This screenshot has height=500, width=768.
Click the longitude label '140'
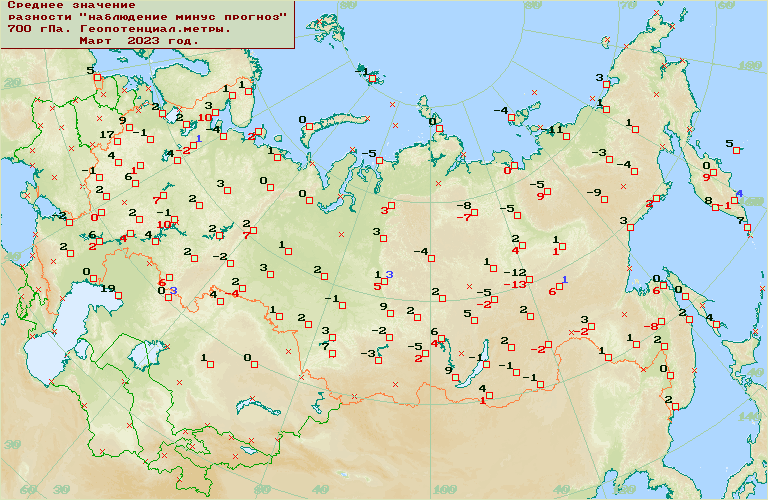pyautogui.click(x=749, y=417)
